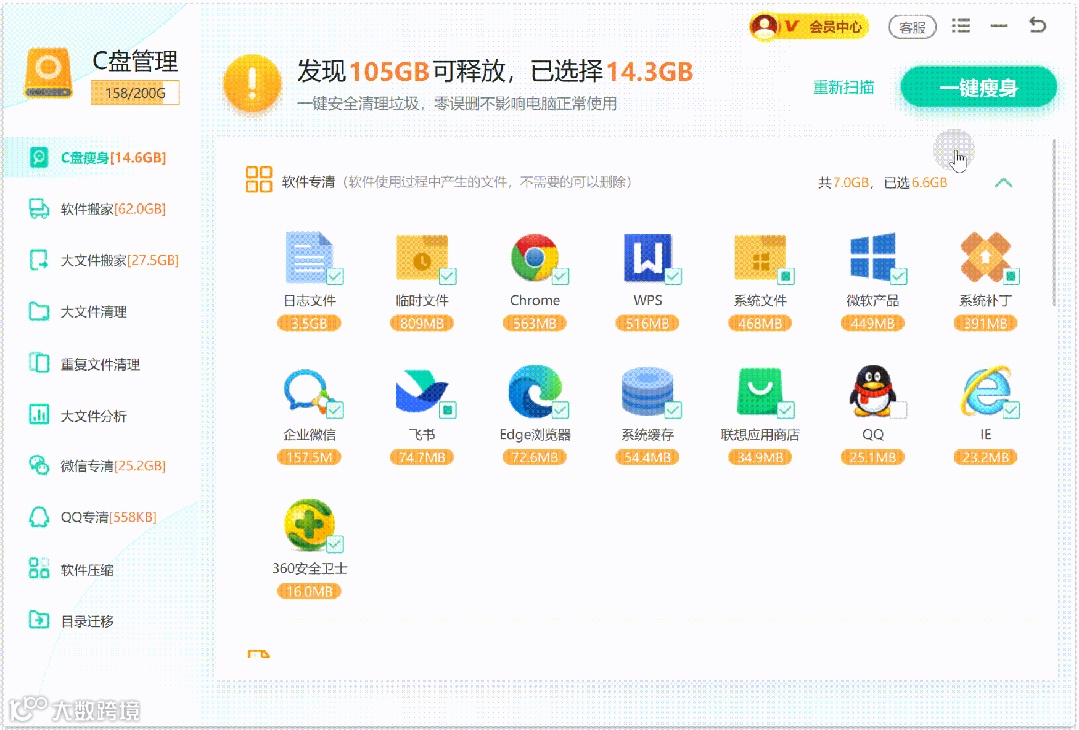Collapse the 软件专清 section chevron
Image resolution: width=1079 pixels, height=730 pixels.
pos(1003,182)
